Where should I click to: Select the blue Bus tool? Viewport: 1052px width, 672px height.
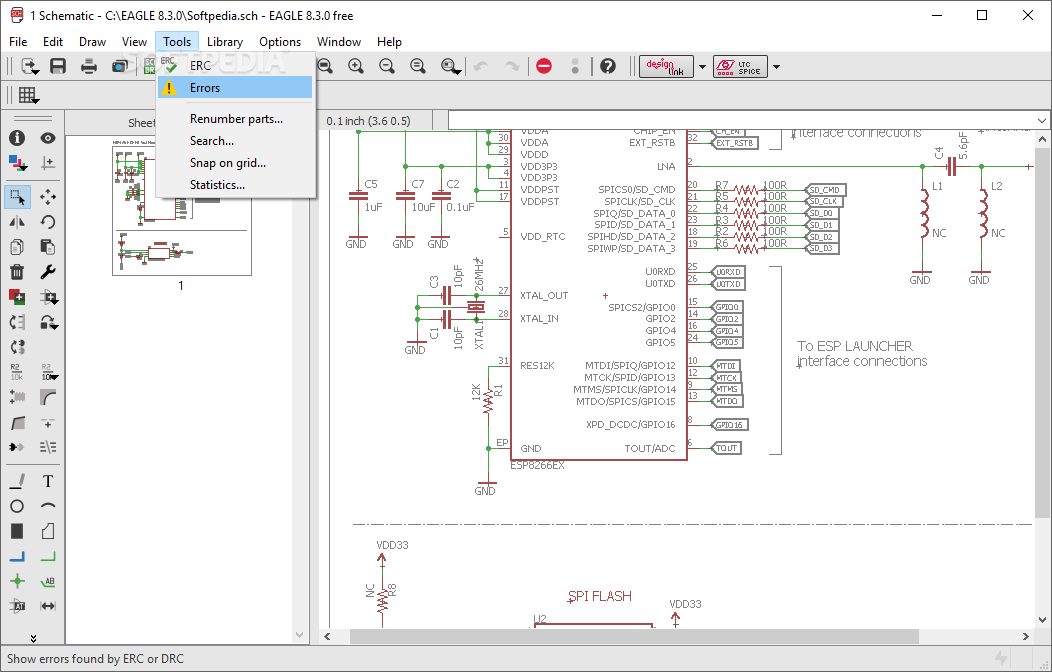[x=17, y=557]
